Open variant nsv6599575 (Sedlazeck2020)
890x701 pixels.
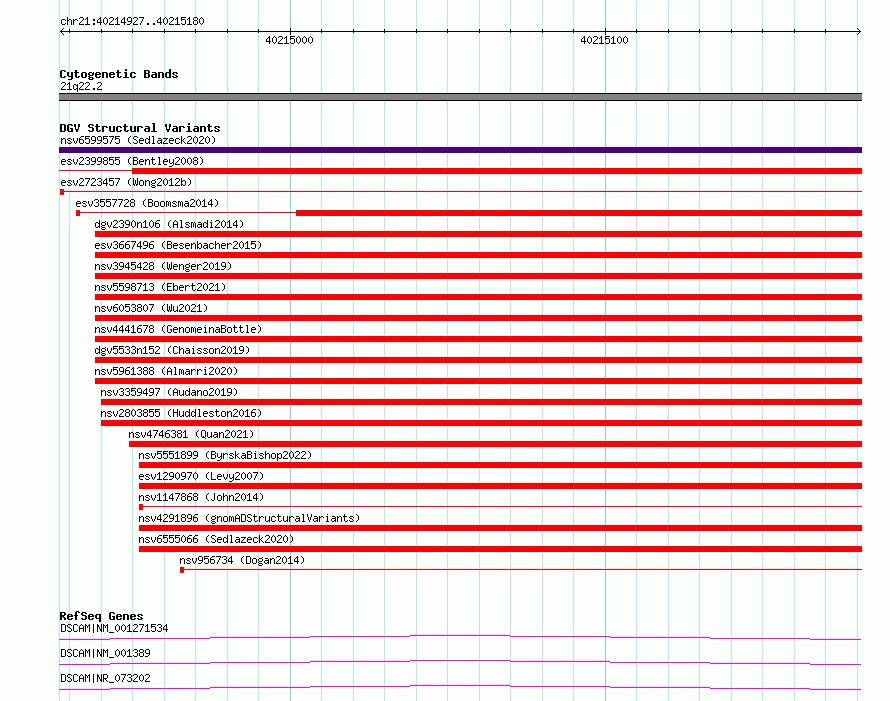138,140
